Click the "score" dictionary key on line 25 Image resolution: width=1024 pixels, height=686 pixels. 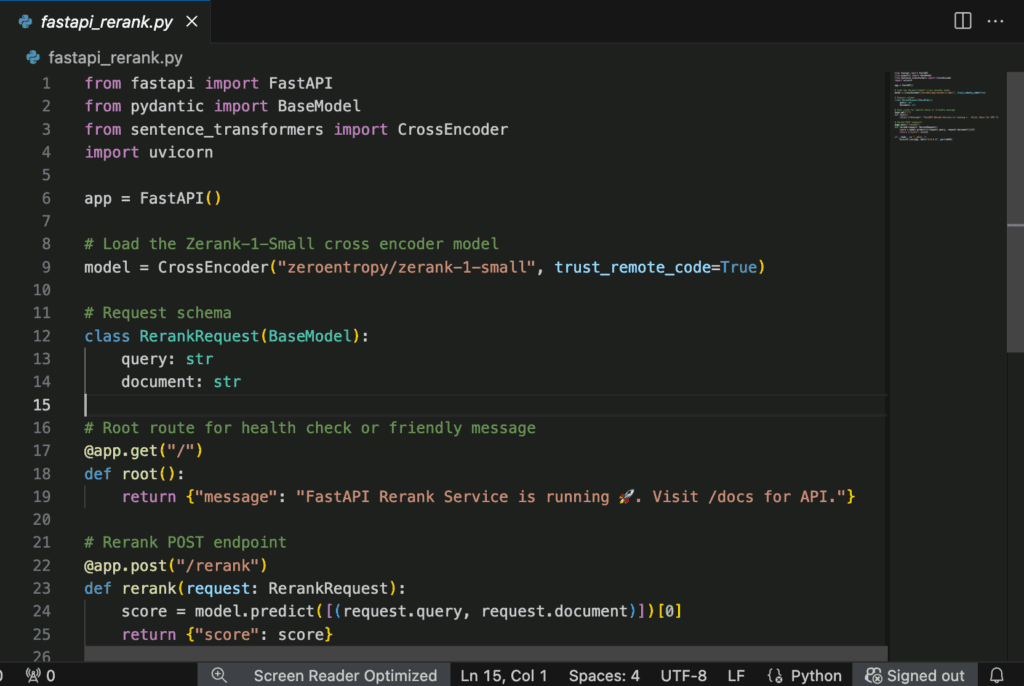[x=227, y=634]
